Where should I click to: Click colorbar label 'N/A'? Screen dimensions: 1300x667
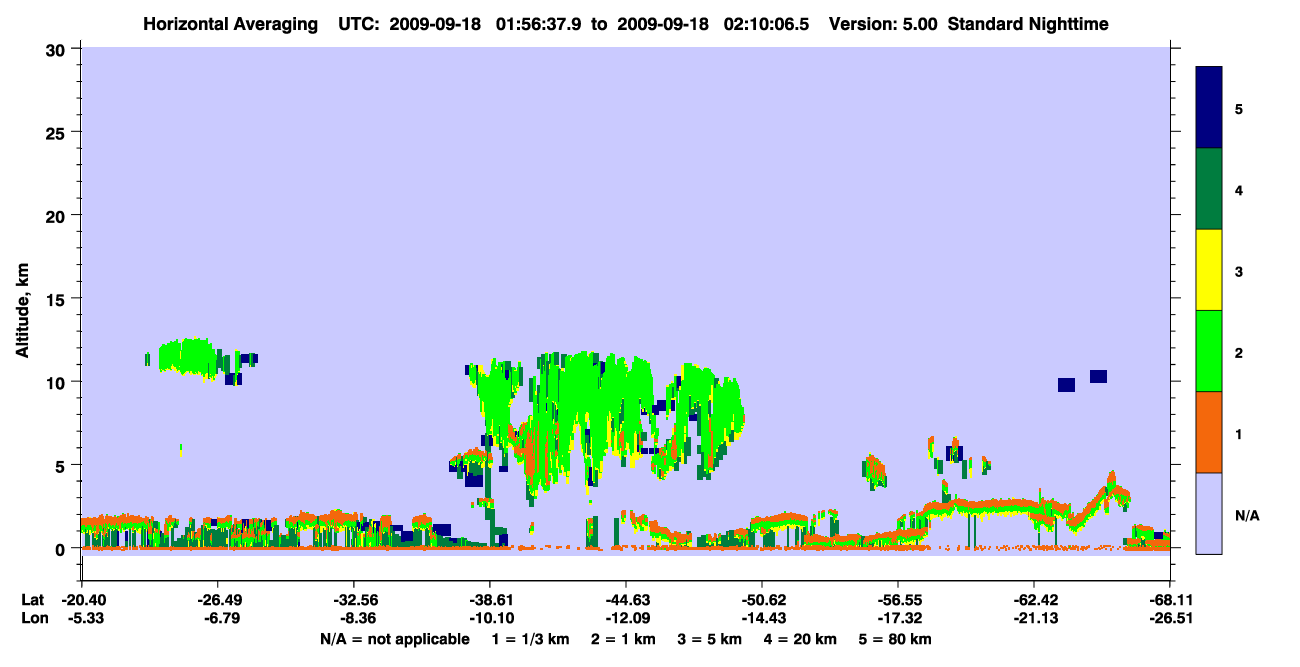[1247, 515]
